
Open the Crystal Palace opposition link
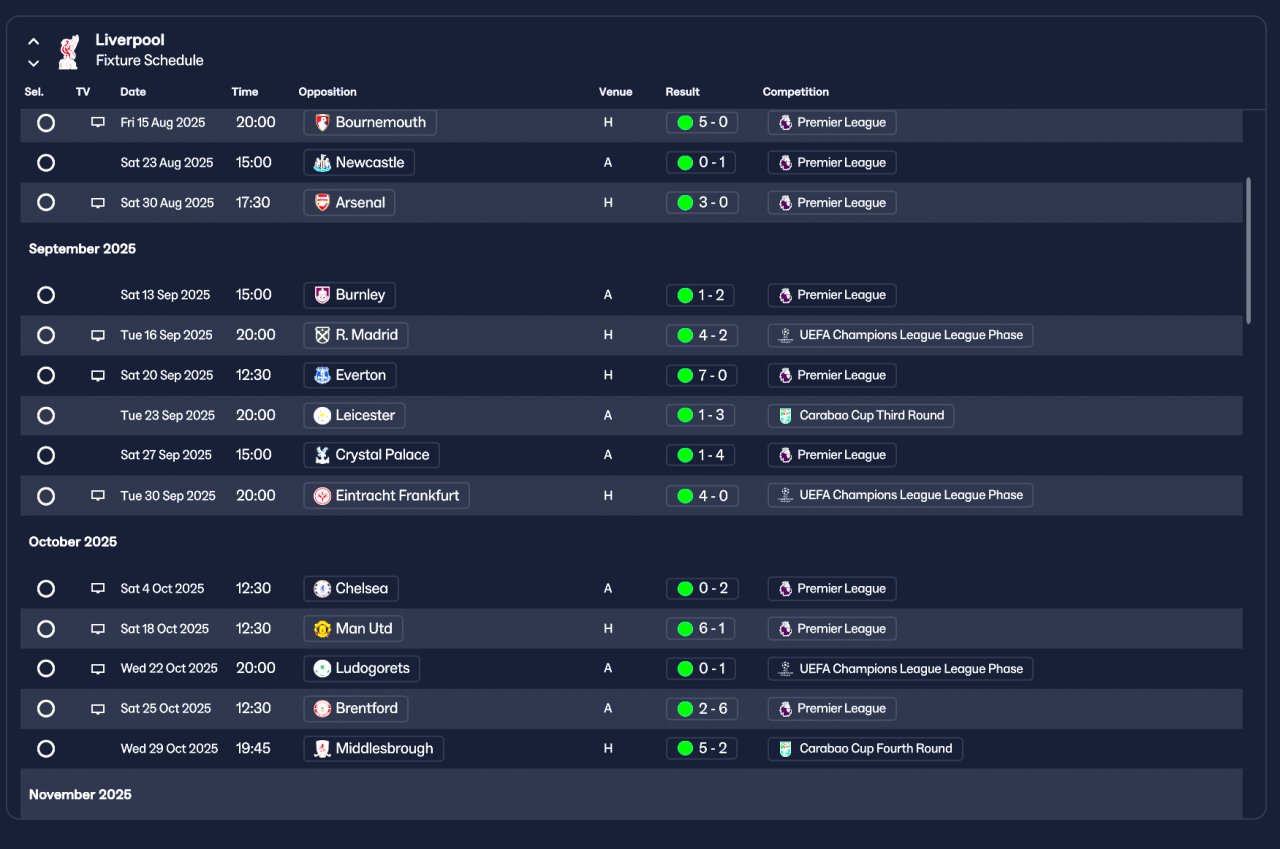pyautogui.click(x=371, y=455)
